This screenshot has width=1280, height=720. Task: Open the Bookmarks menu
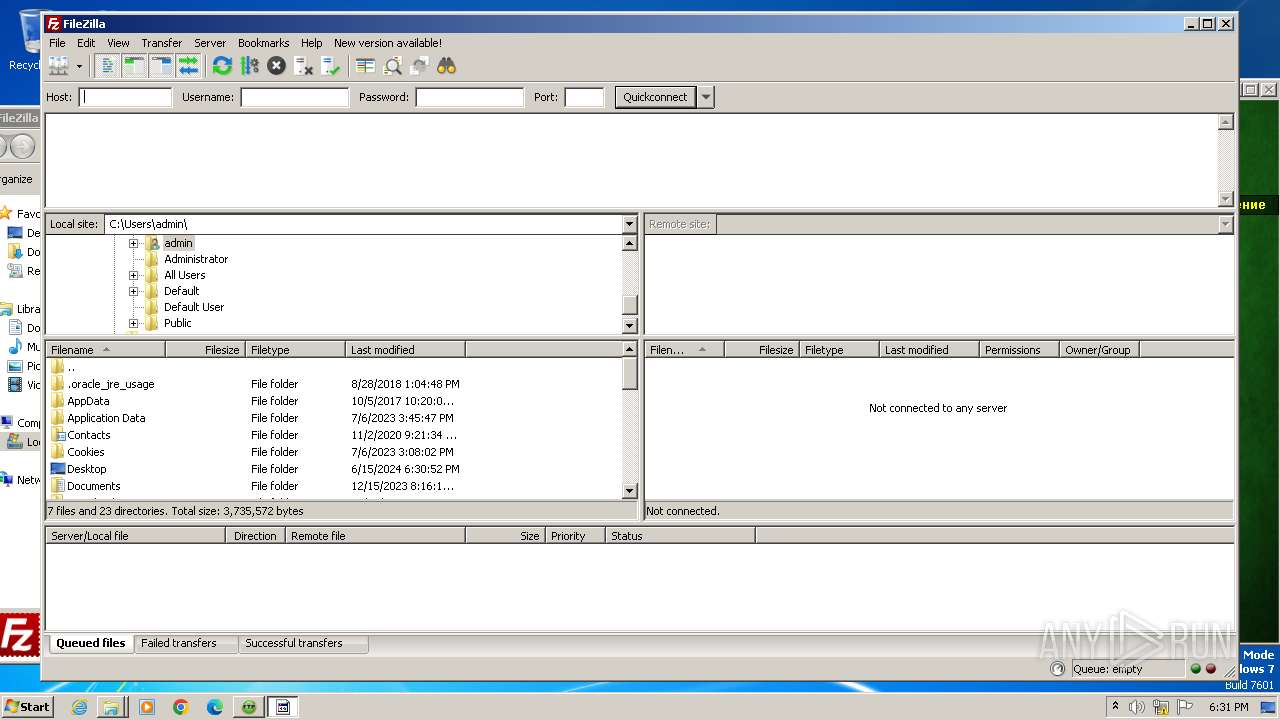[x=263, y=43]
